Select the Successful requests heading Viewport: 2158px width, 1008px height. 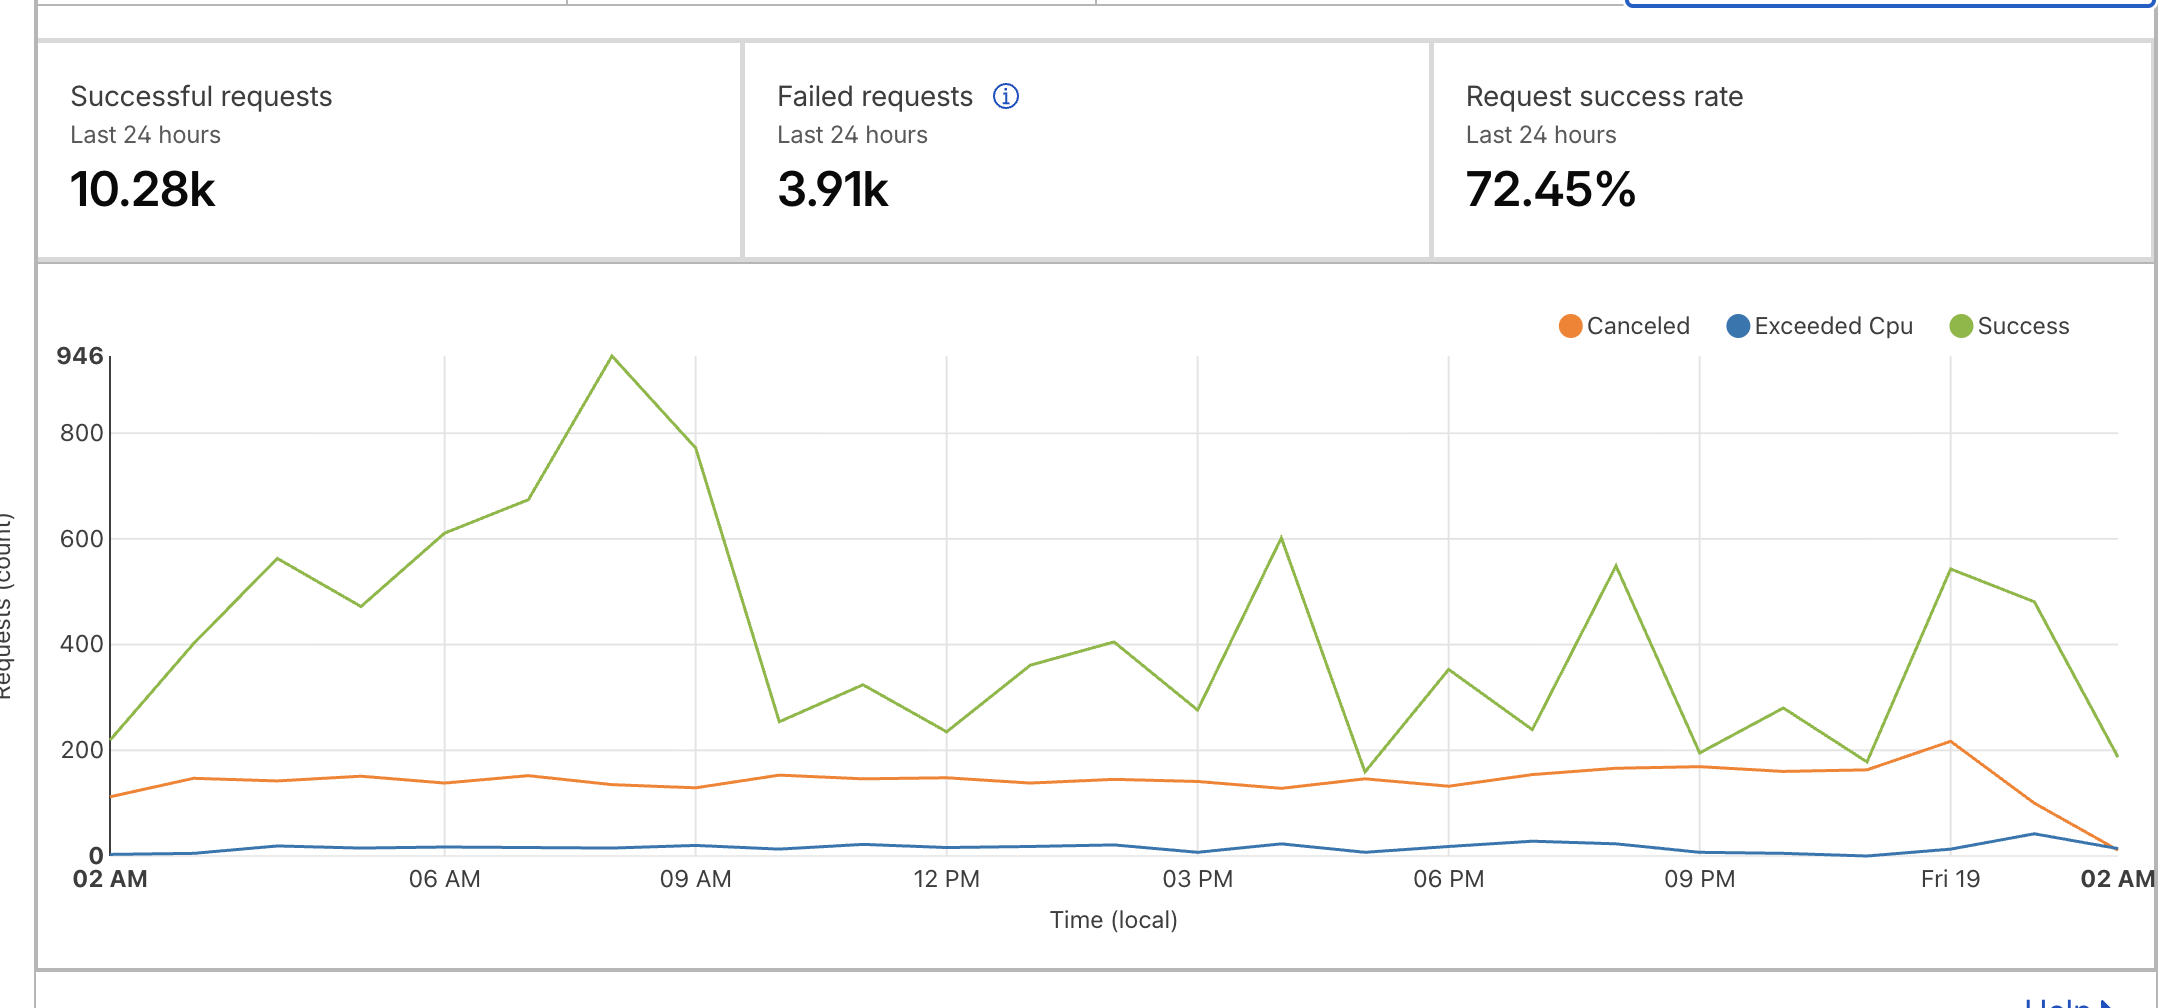(201, 96)
